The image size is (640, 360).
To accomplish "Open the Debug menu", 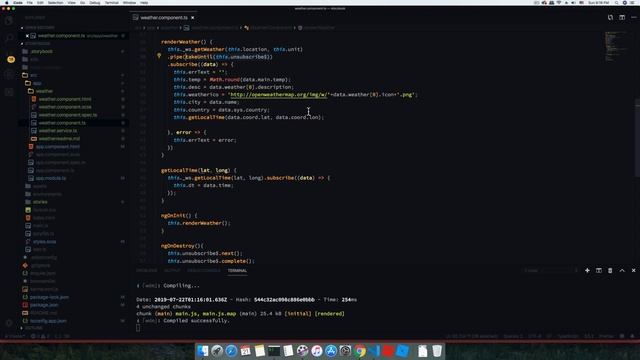I will click(x=95, y=3).
